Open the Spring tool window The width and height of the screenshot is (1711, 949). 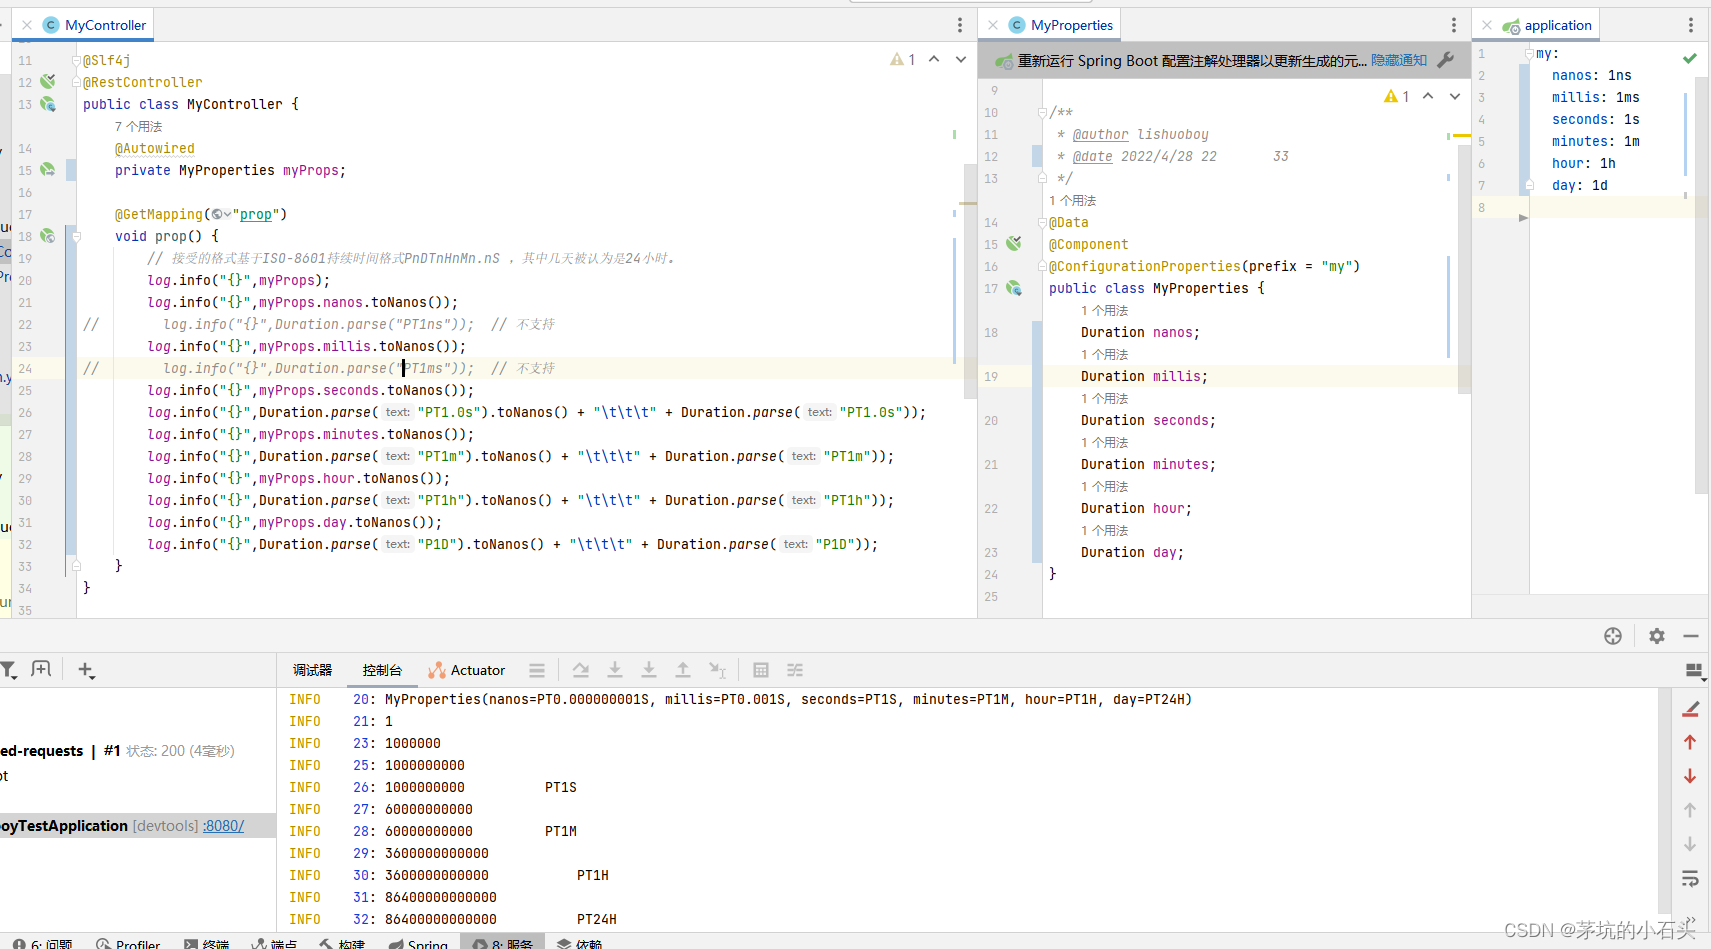click(x=418, y=943)
